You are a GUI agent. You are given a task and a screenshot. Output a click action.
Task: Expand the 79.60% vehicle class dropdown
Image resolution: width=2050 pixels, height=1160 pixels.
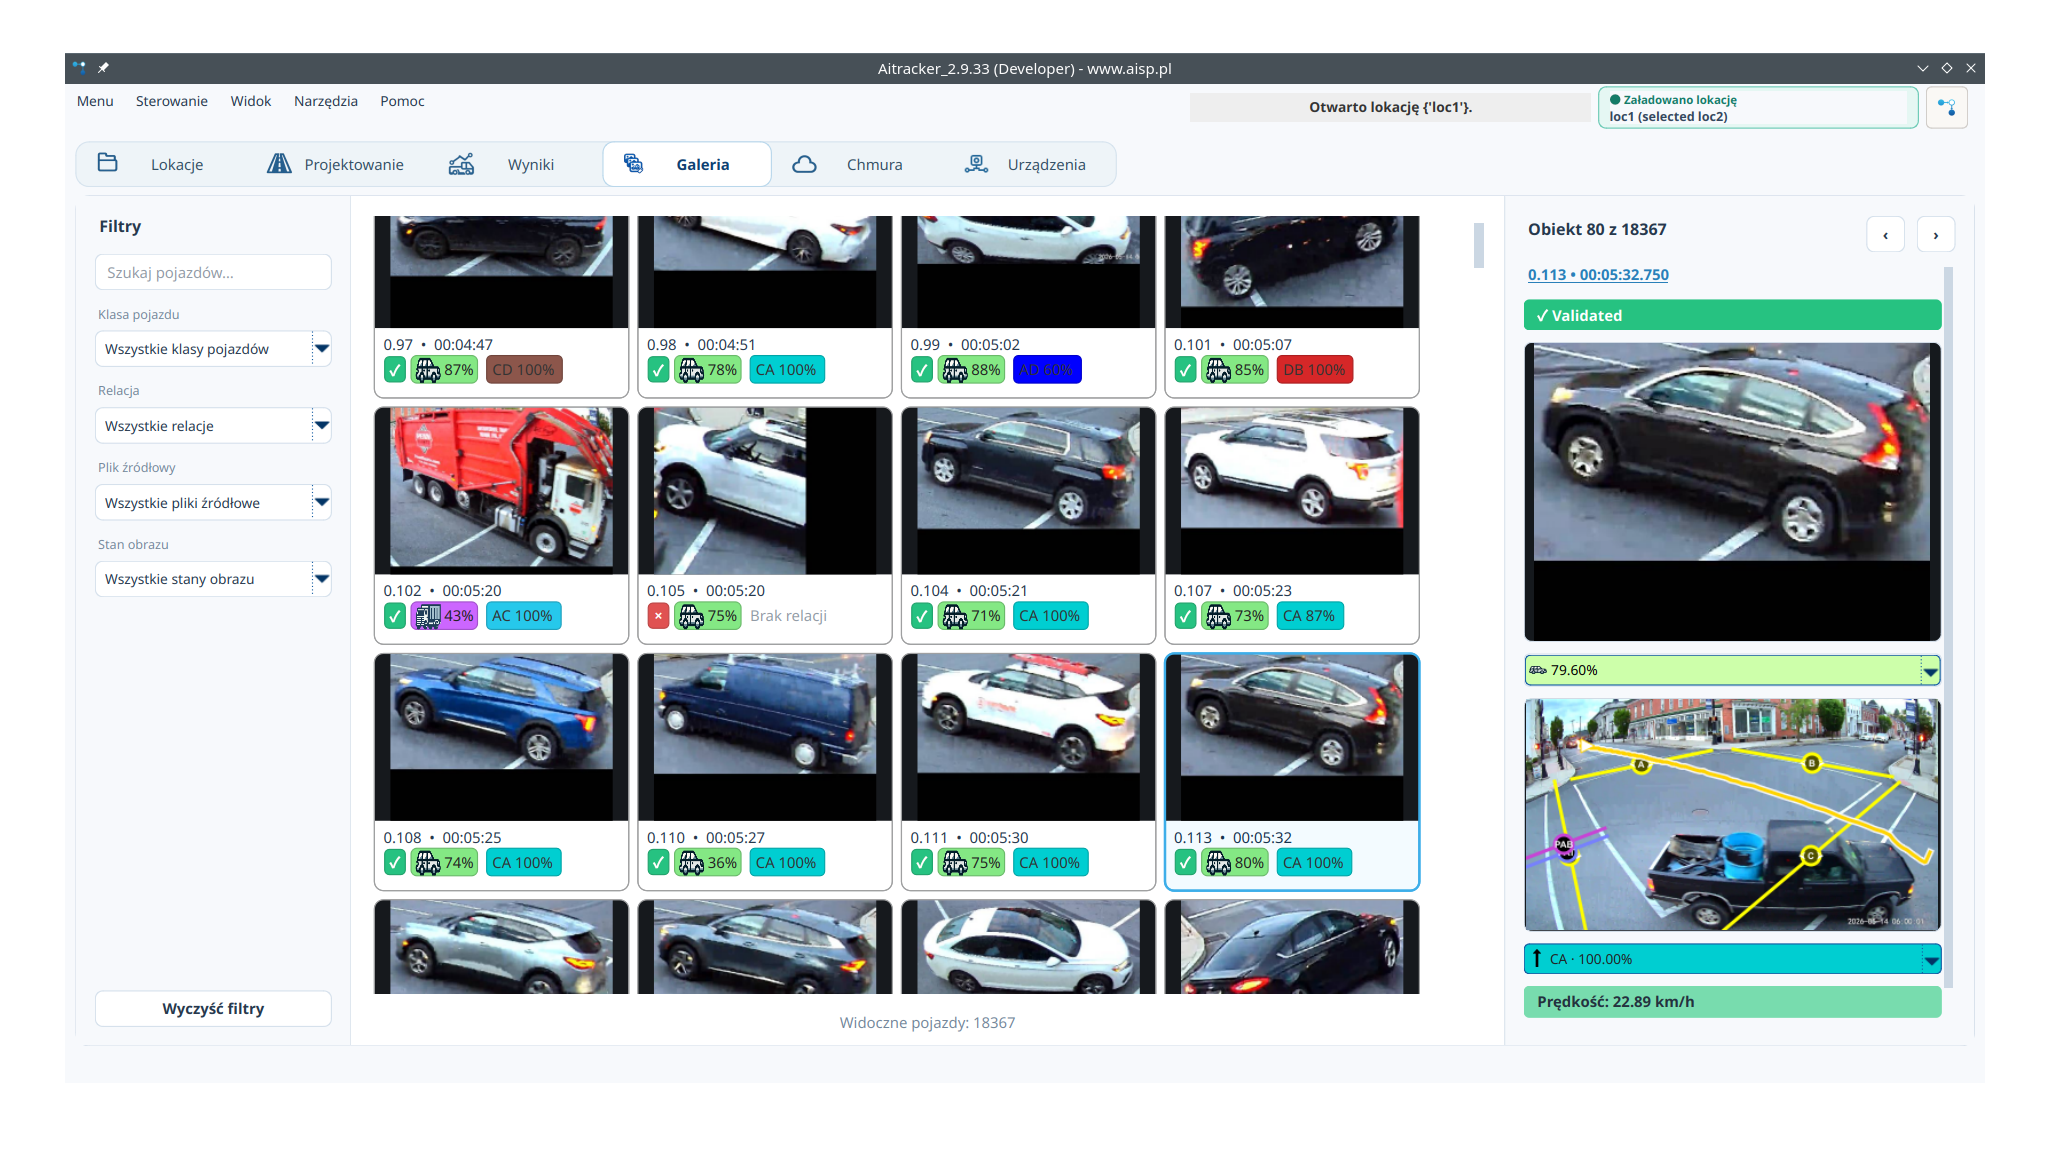pyautogui.click(x=1732, y=670)
